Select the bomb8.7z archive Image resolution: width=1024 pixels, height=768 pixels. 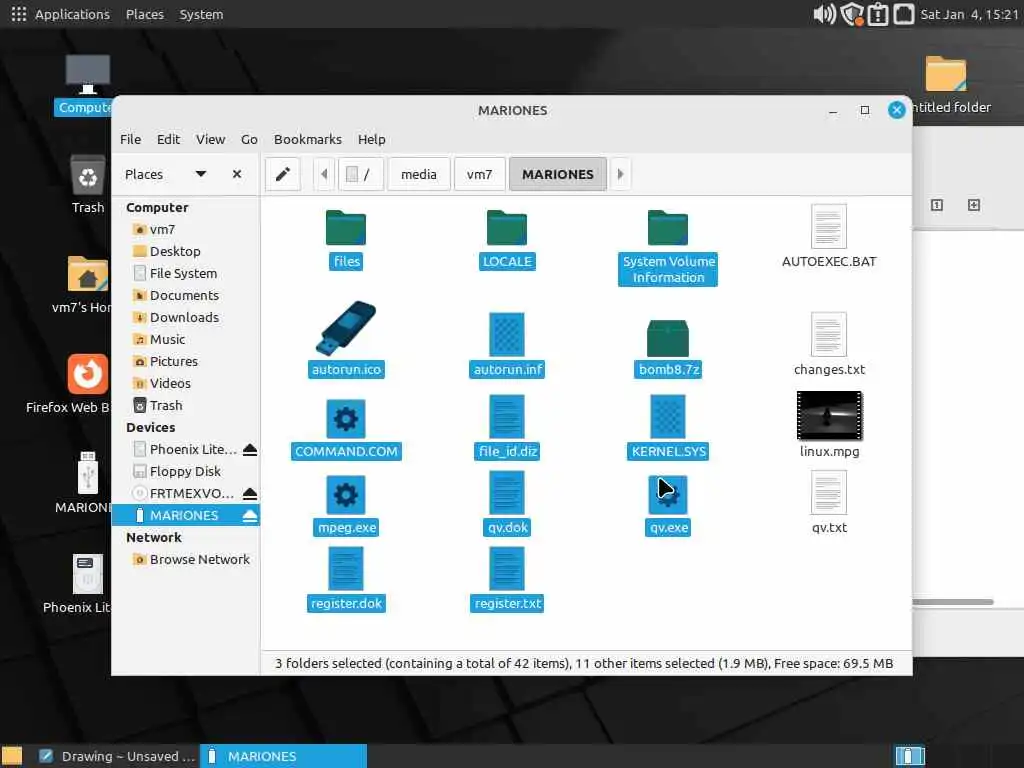667,338
